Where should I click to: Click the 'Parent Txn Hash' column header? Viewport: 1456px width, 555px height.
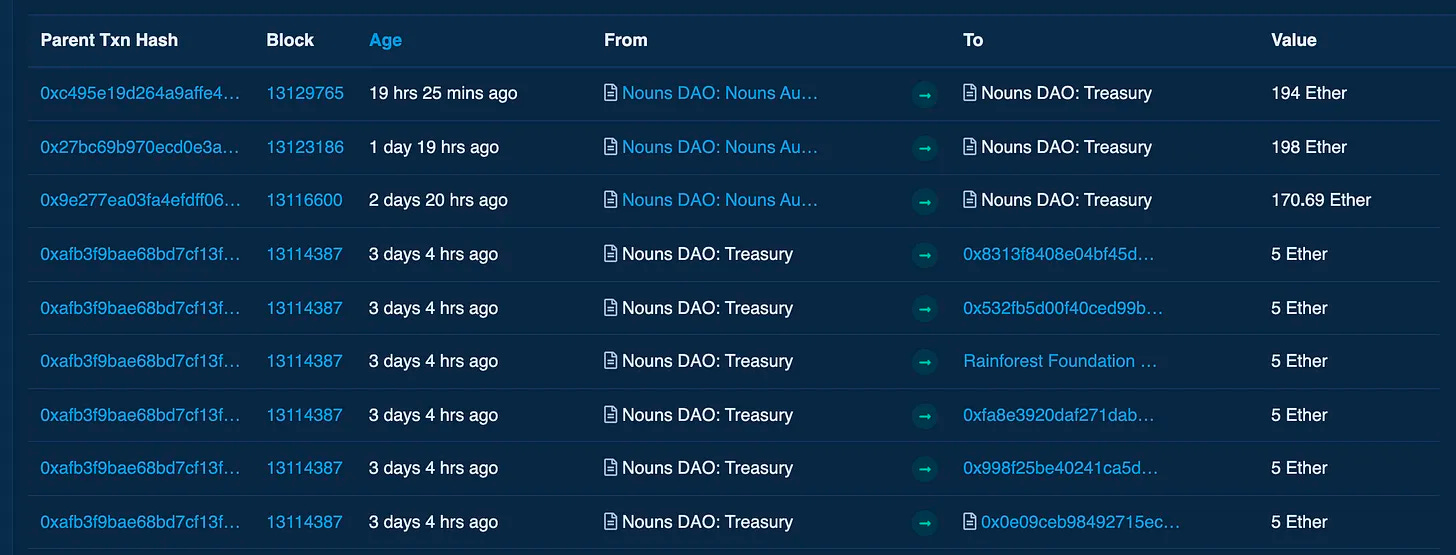(x=109, y=40)
